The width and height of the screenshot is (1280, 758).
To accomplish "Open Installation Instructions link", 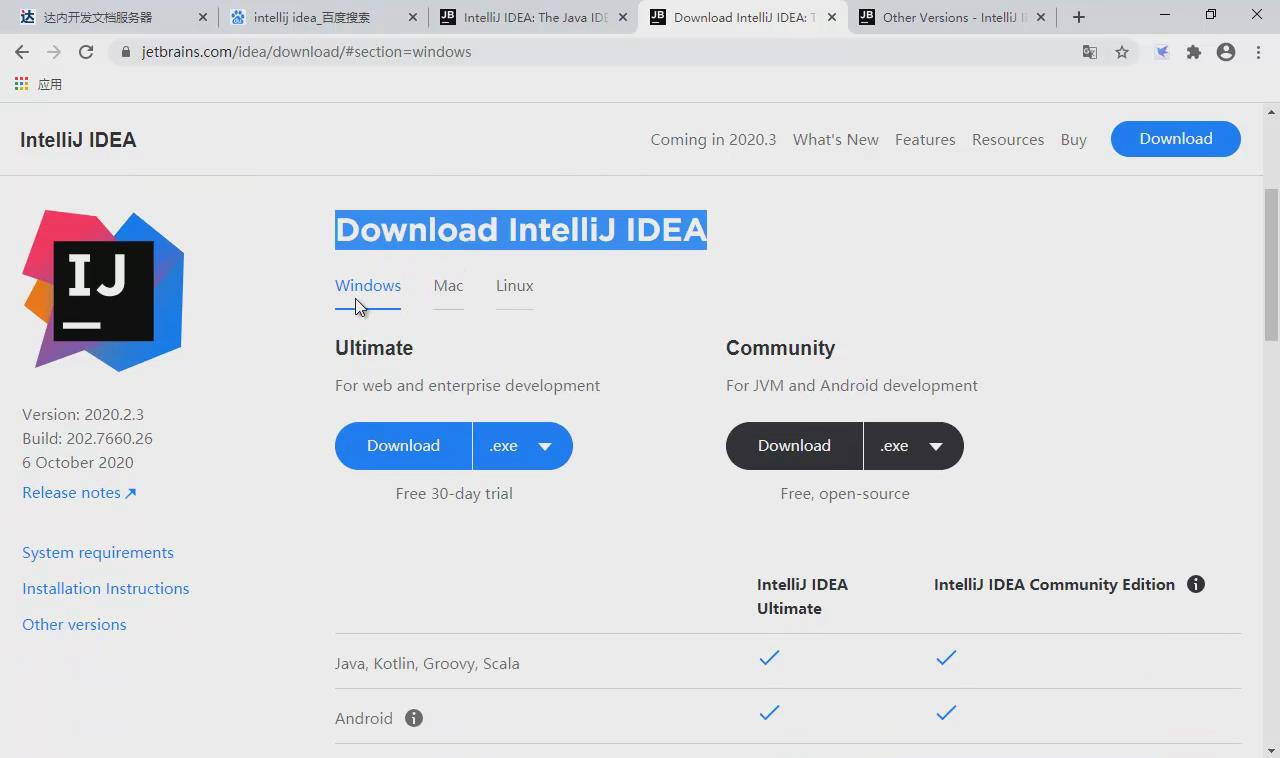I will (106, 589).
